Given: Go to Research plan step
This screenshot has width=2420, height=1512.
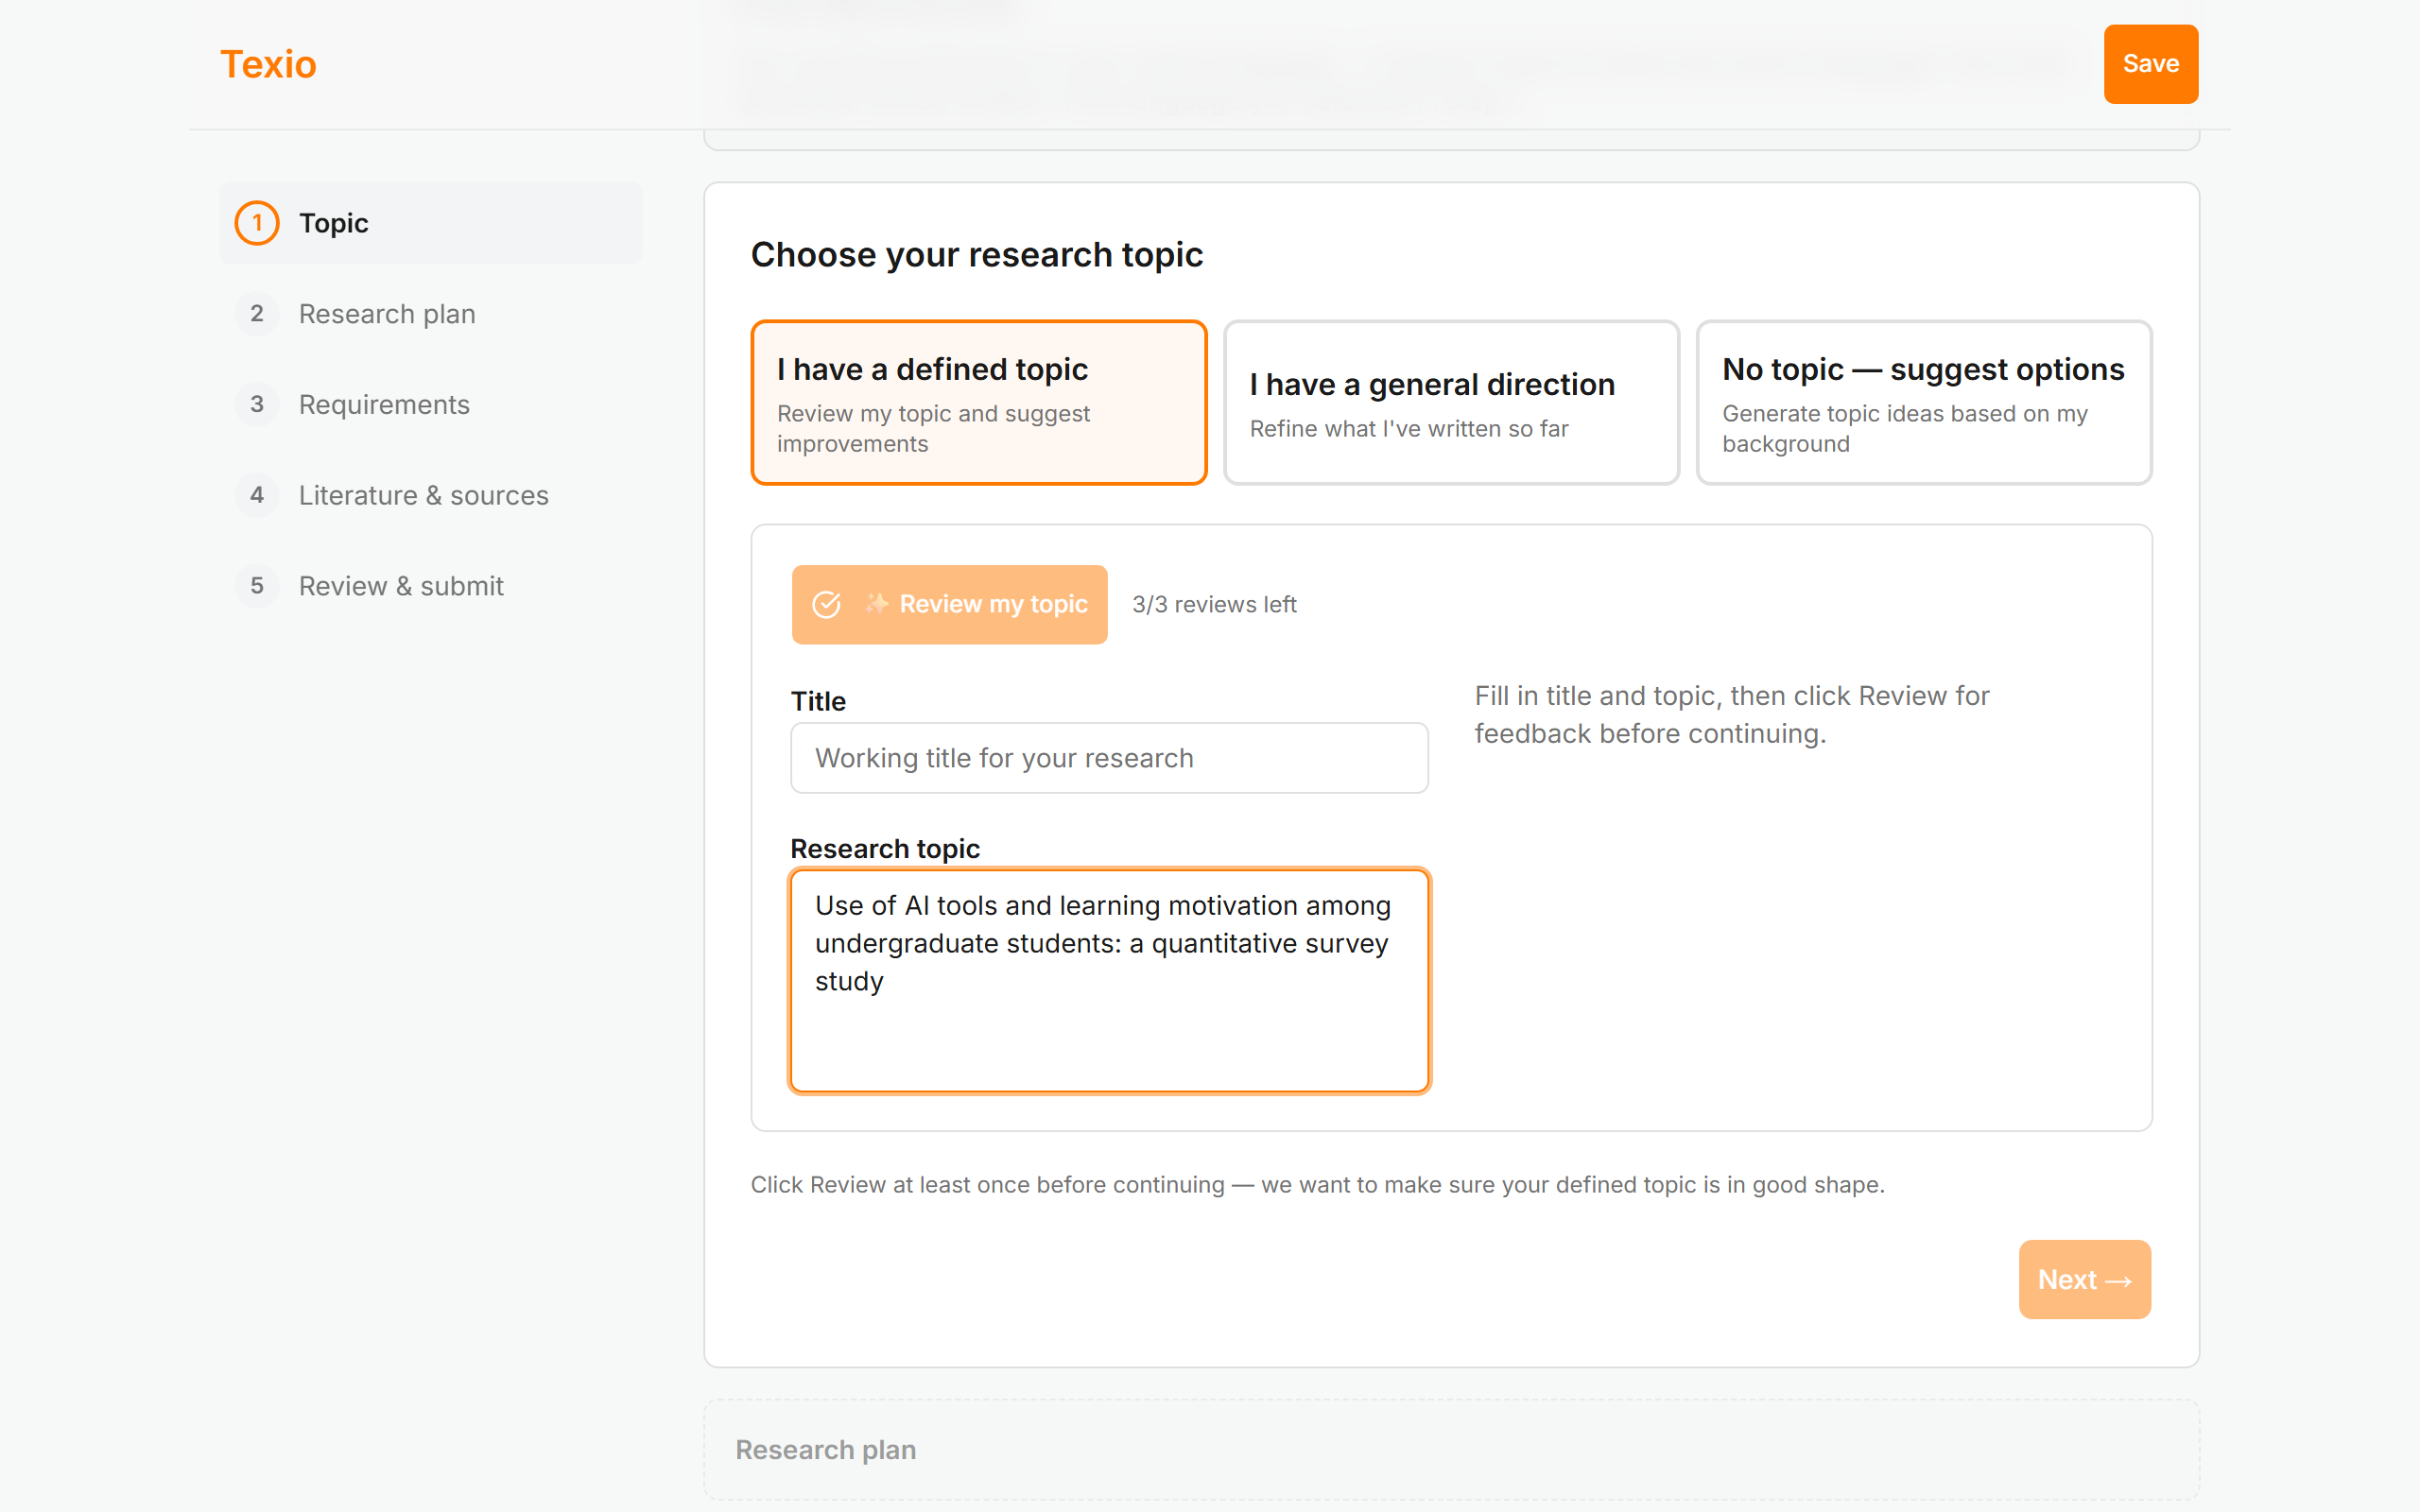Looking at the screenshot, I should pyautogui.click(x=430, y=314).
